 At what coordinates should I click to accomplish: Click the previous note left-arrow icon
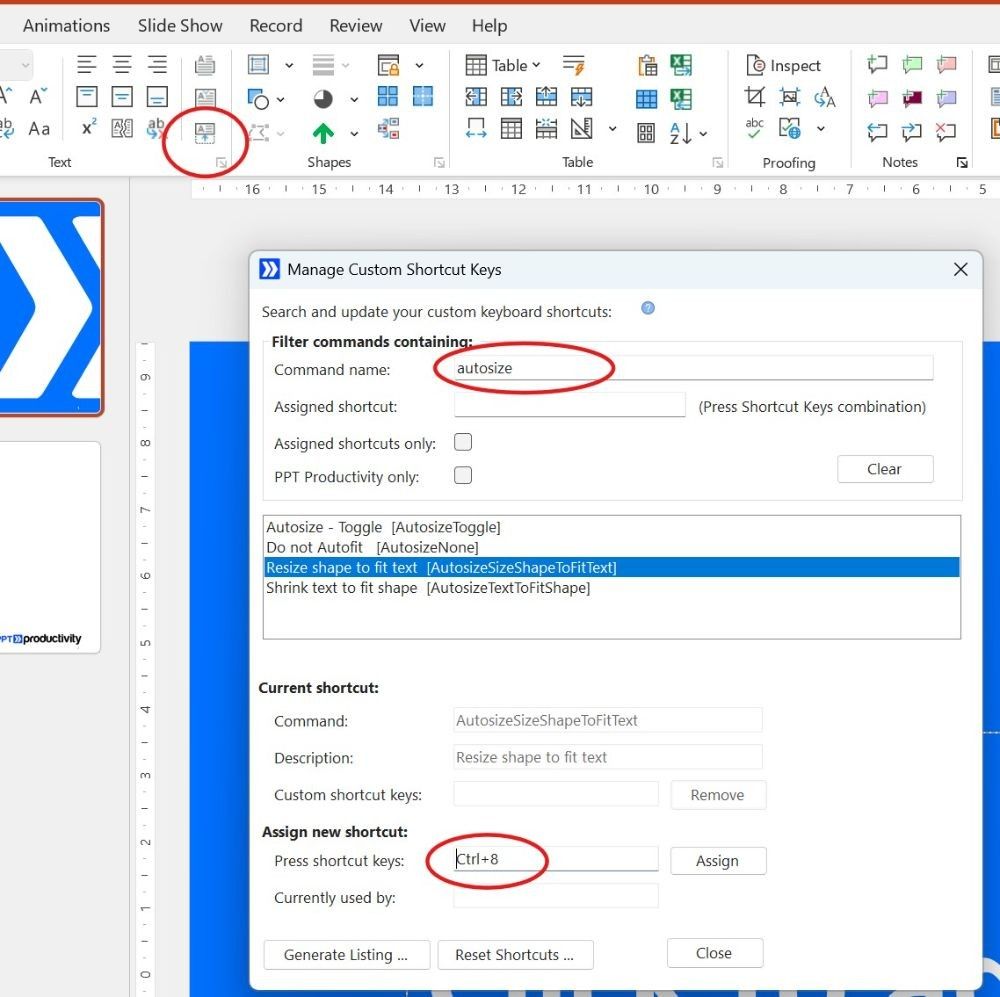tap(878, 131)
